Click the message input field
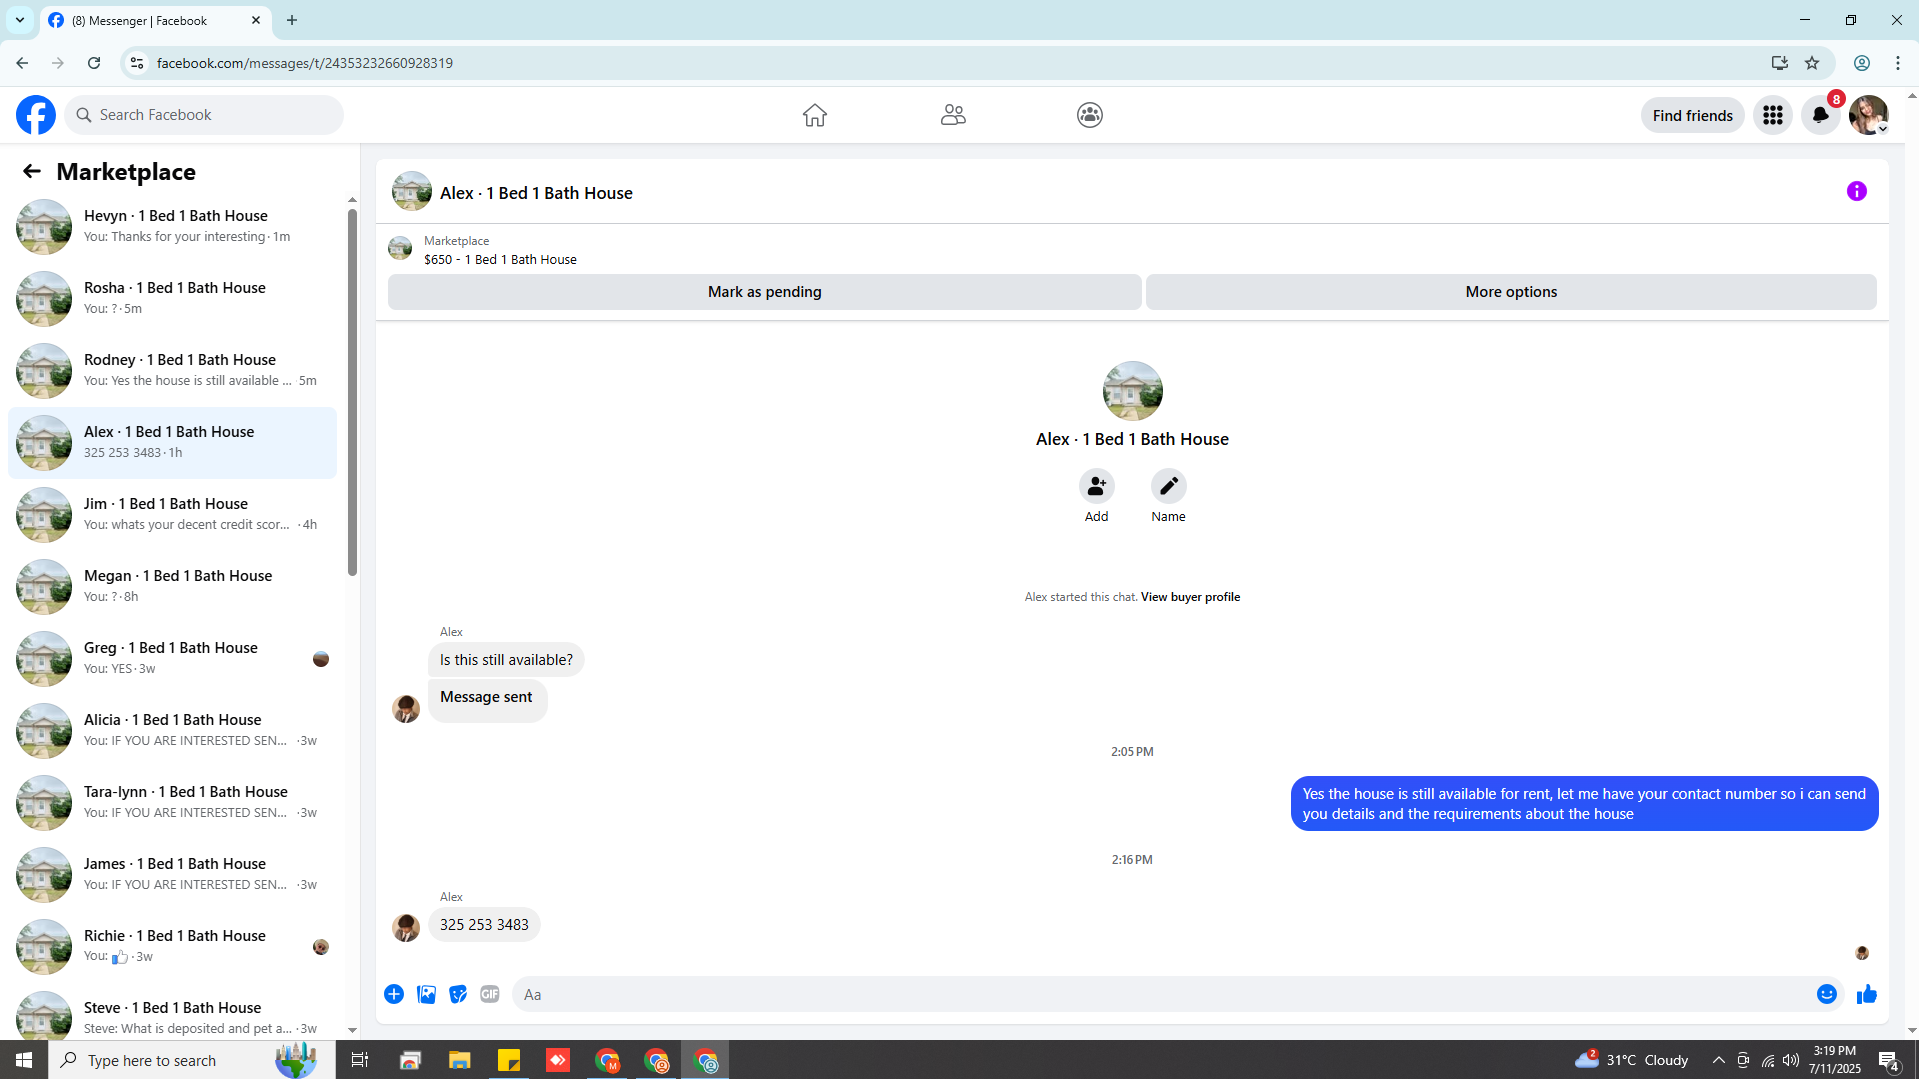The image size is (1919, 1079). tap(1165, 994)
